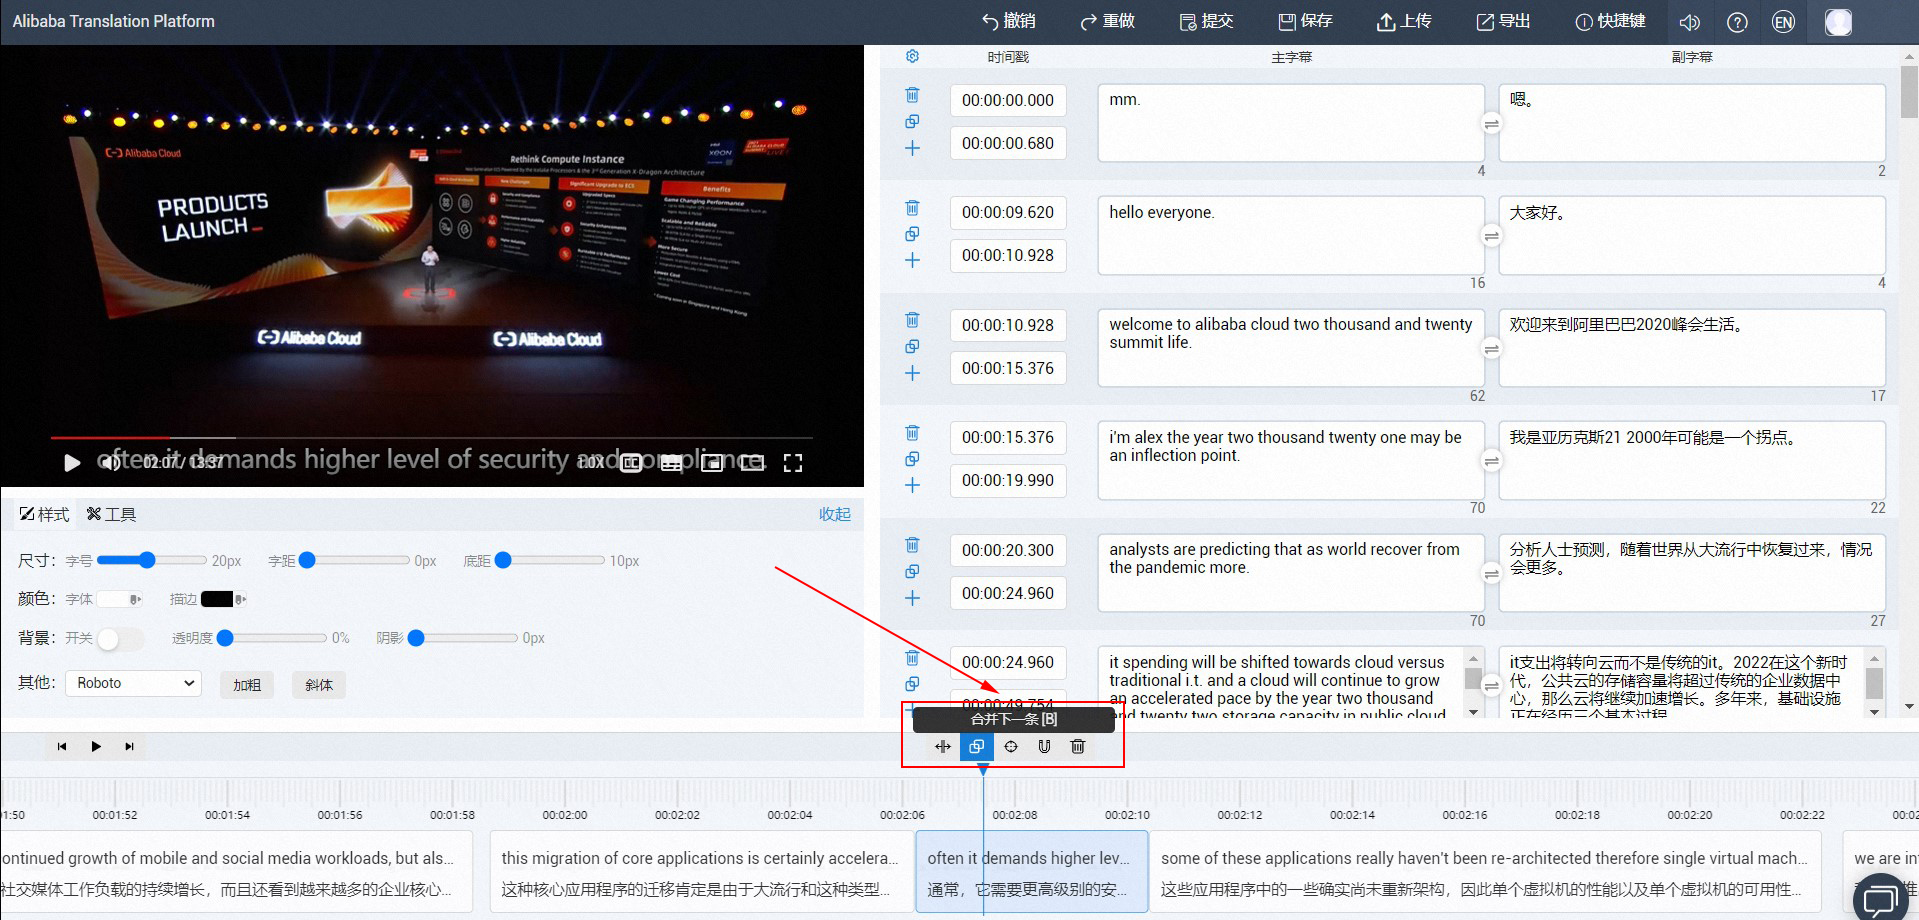Collapse the panel with 收起 link

click(835, 514)
